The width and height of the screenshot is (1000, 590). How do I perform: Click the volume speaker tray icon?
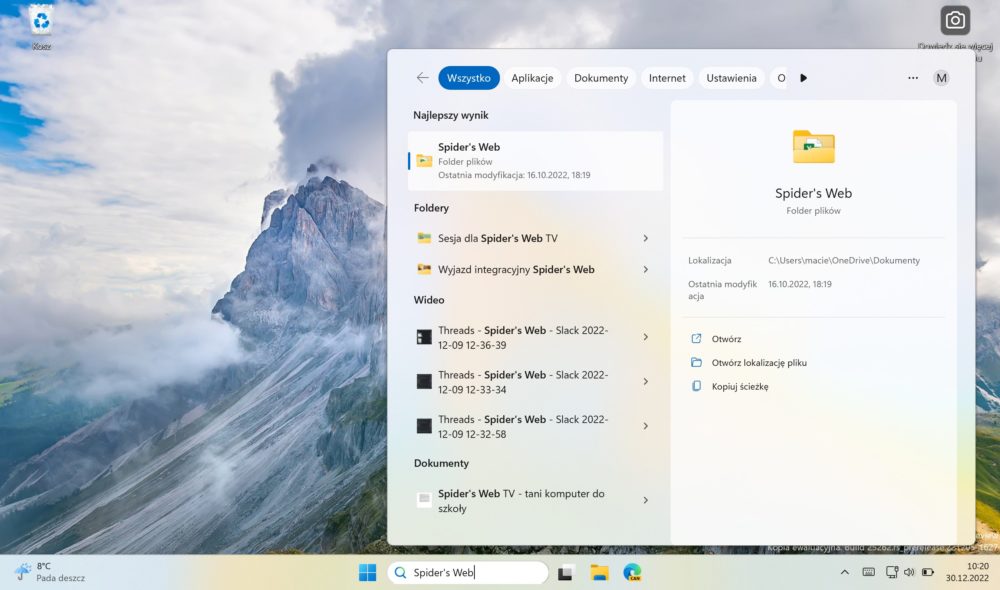tap(909, 572)
